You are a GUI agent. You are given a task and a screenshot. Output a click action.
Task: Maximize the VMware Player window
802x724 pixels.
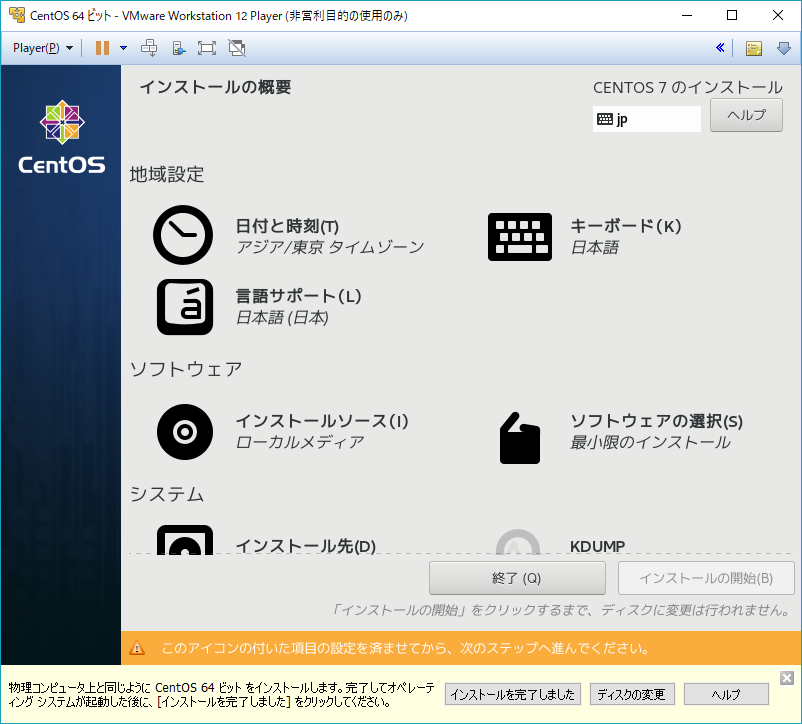tap(732, 15)
